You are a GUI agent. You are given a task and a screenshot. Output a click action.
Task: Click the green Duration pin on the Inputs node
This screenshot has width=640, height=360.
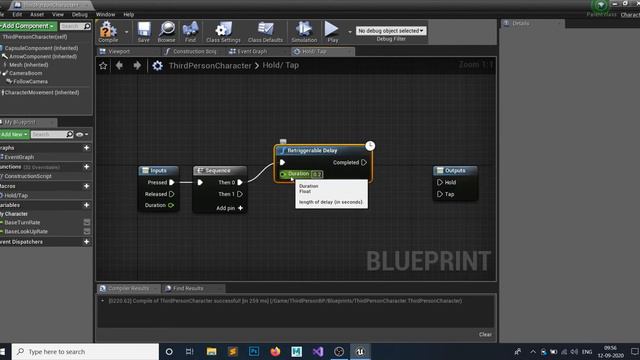[x=171, y=205]
